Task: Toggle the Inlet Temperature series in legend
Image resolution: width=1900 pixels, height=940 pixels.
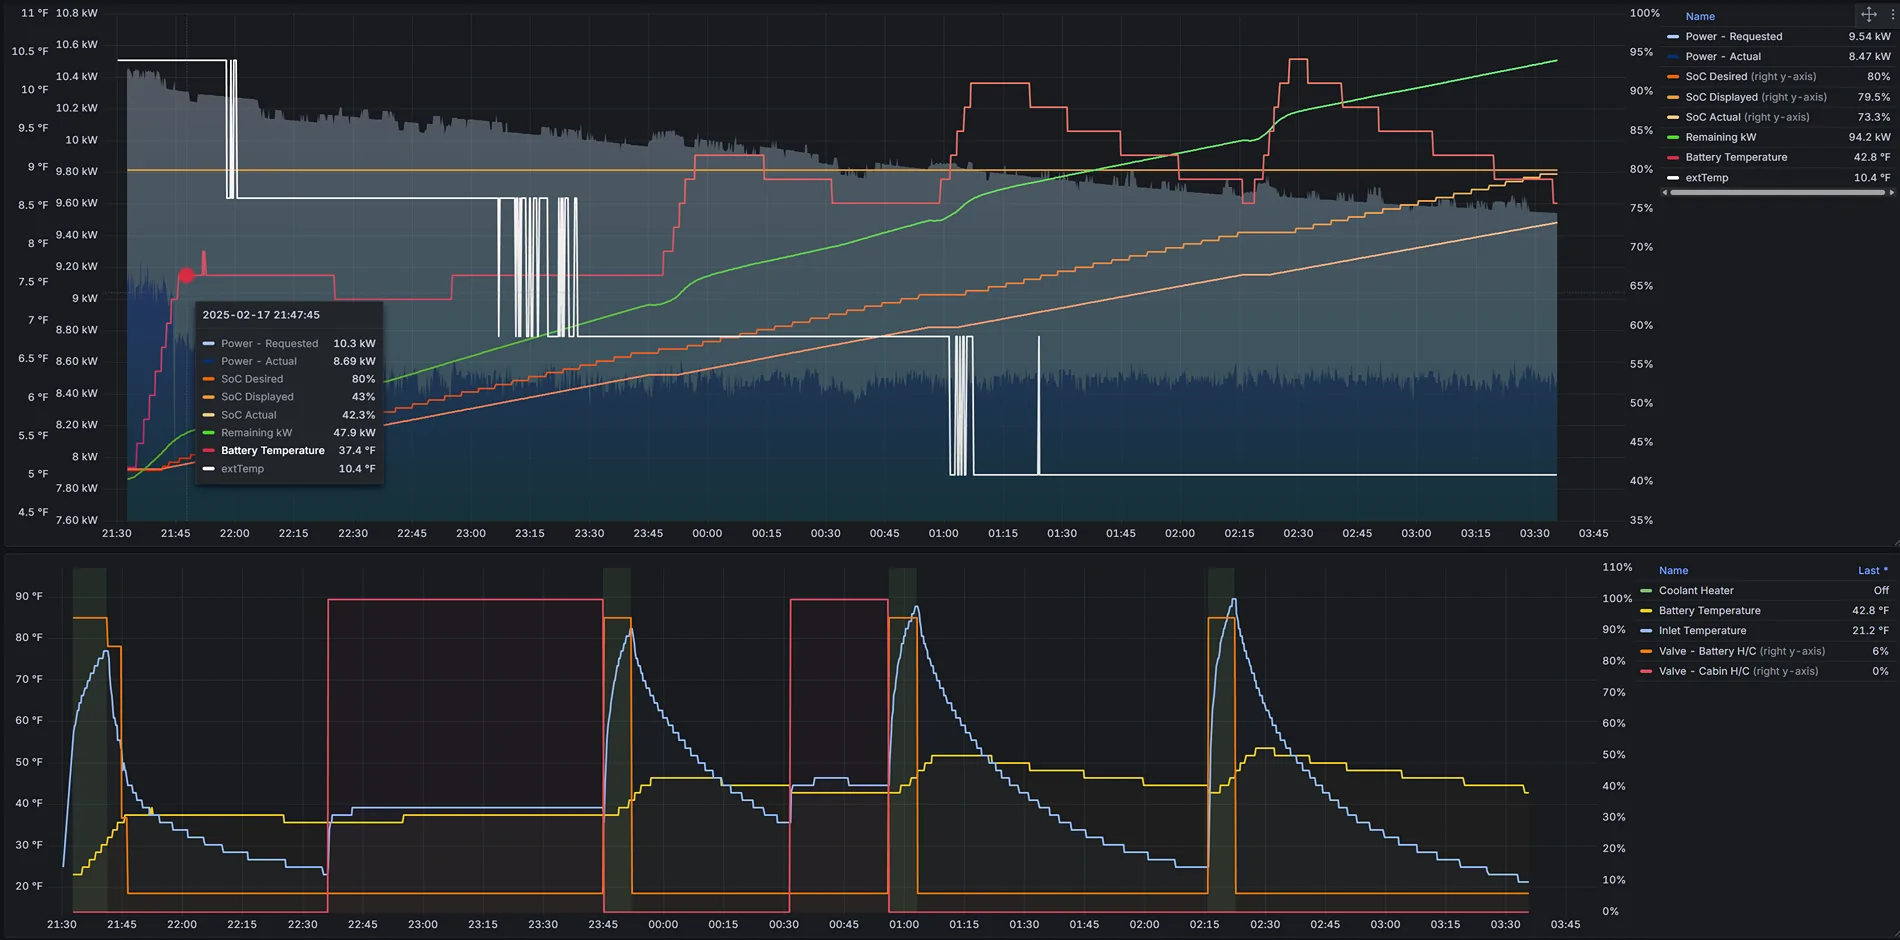Action: (x=1702, y=631)
